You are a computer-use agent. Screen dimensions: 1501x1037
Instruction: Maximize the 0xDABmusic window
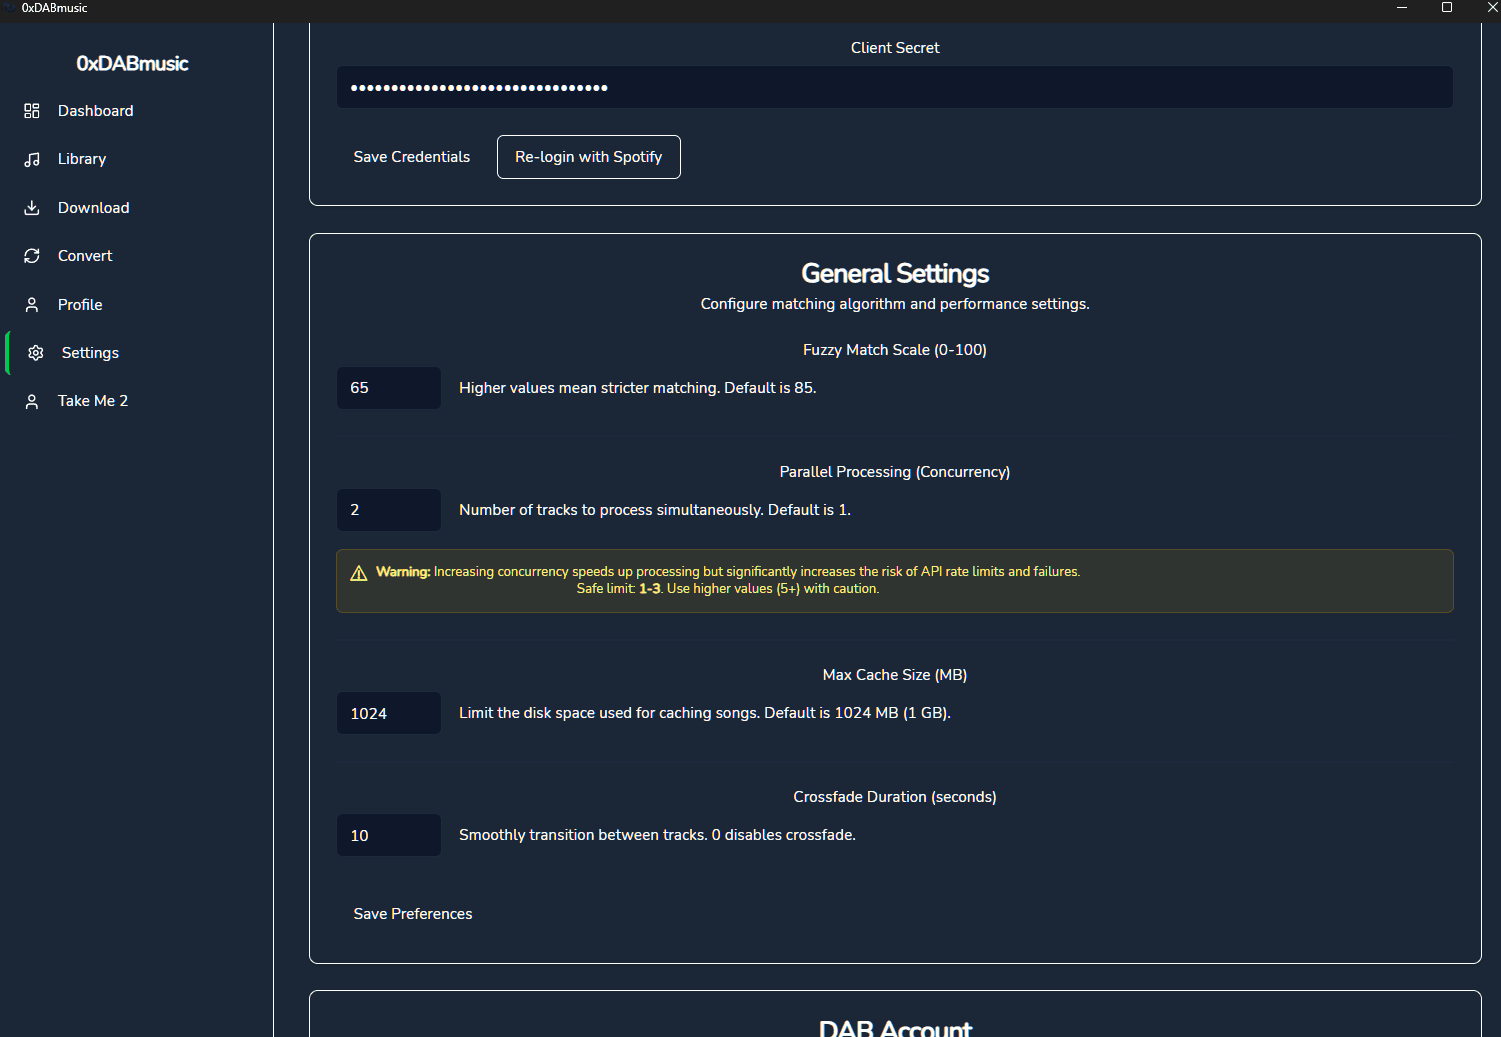(1446, 8)
